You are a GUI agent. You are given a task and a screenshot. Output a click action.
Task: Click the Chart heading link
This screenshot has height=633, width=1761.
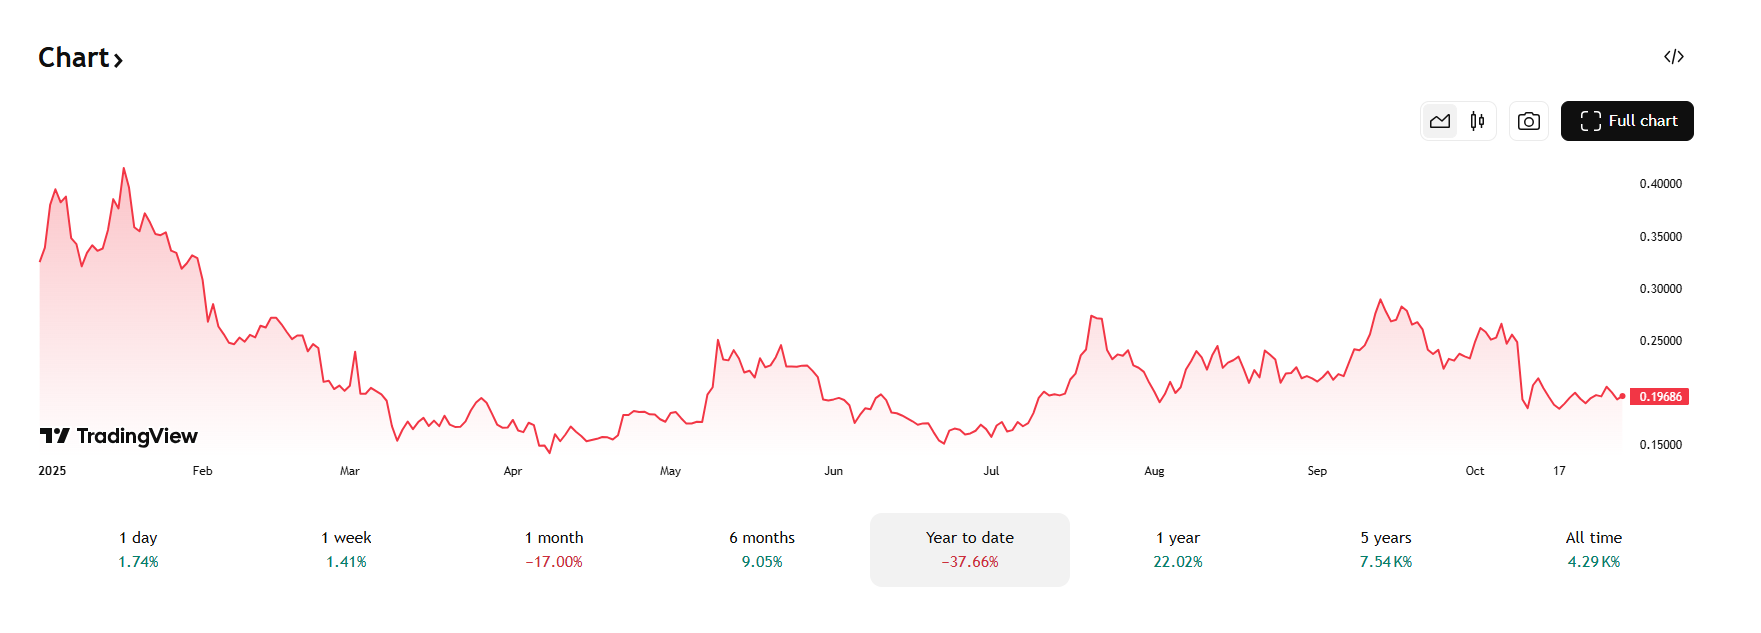coord(76,58)
